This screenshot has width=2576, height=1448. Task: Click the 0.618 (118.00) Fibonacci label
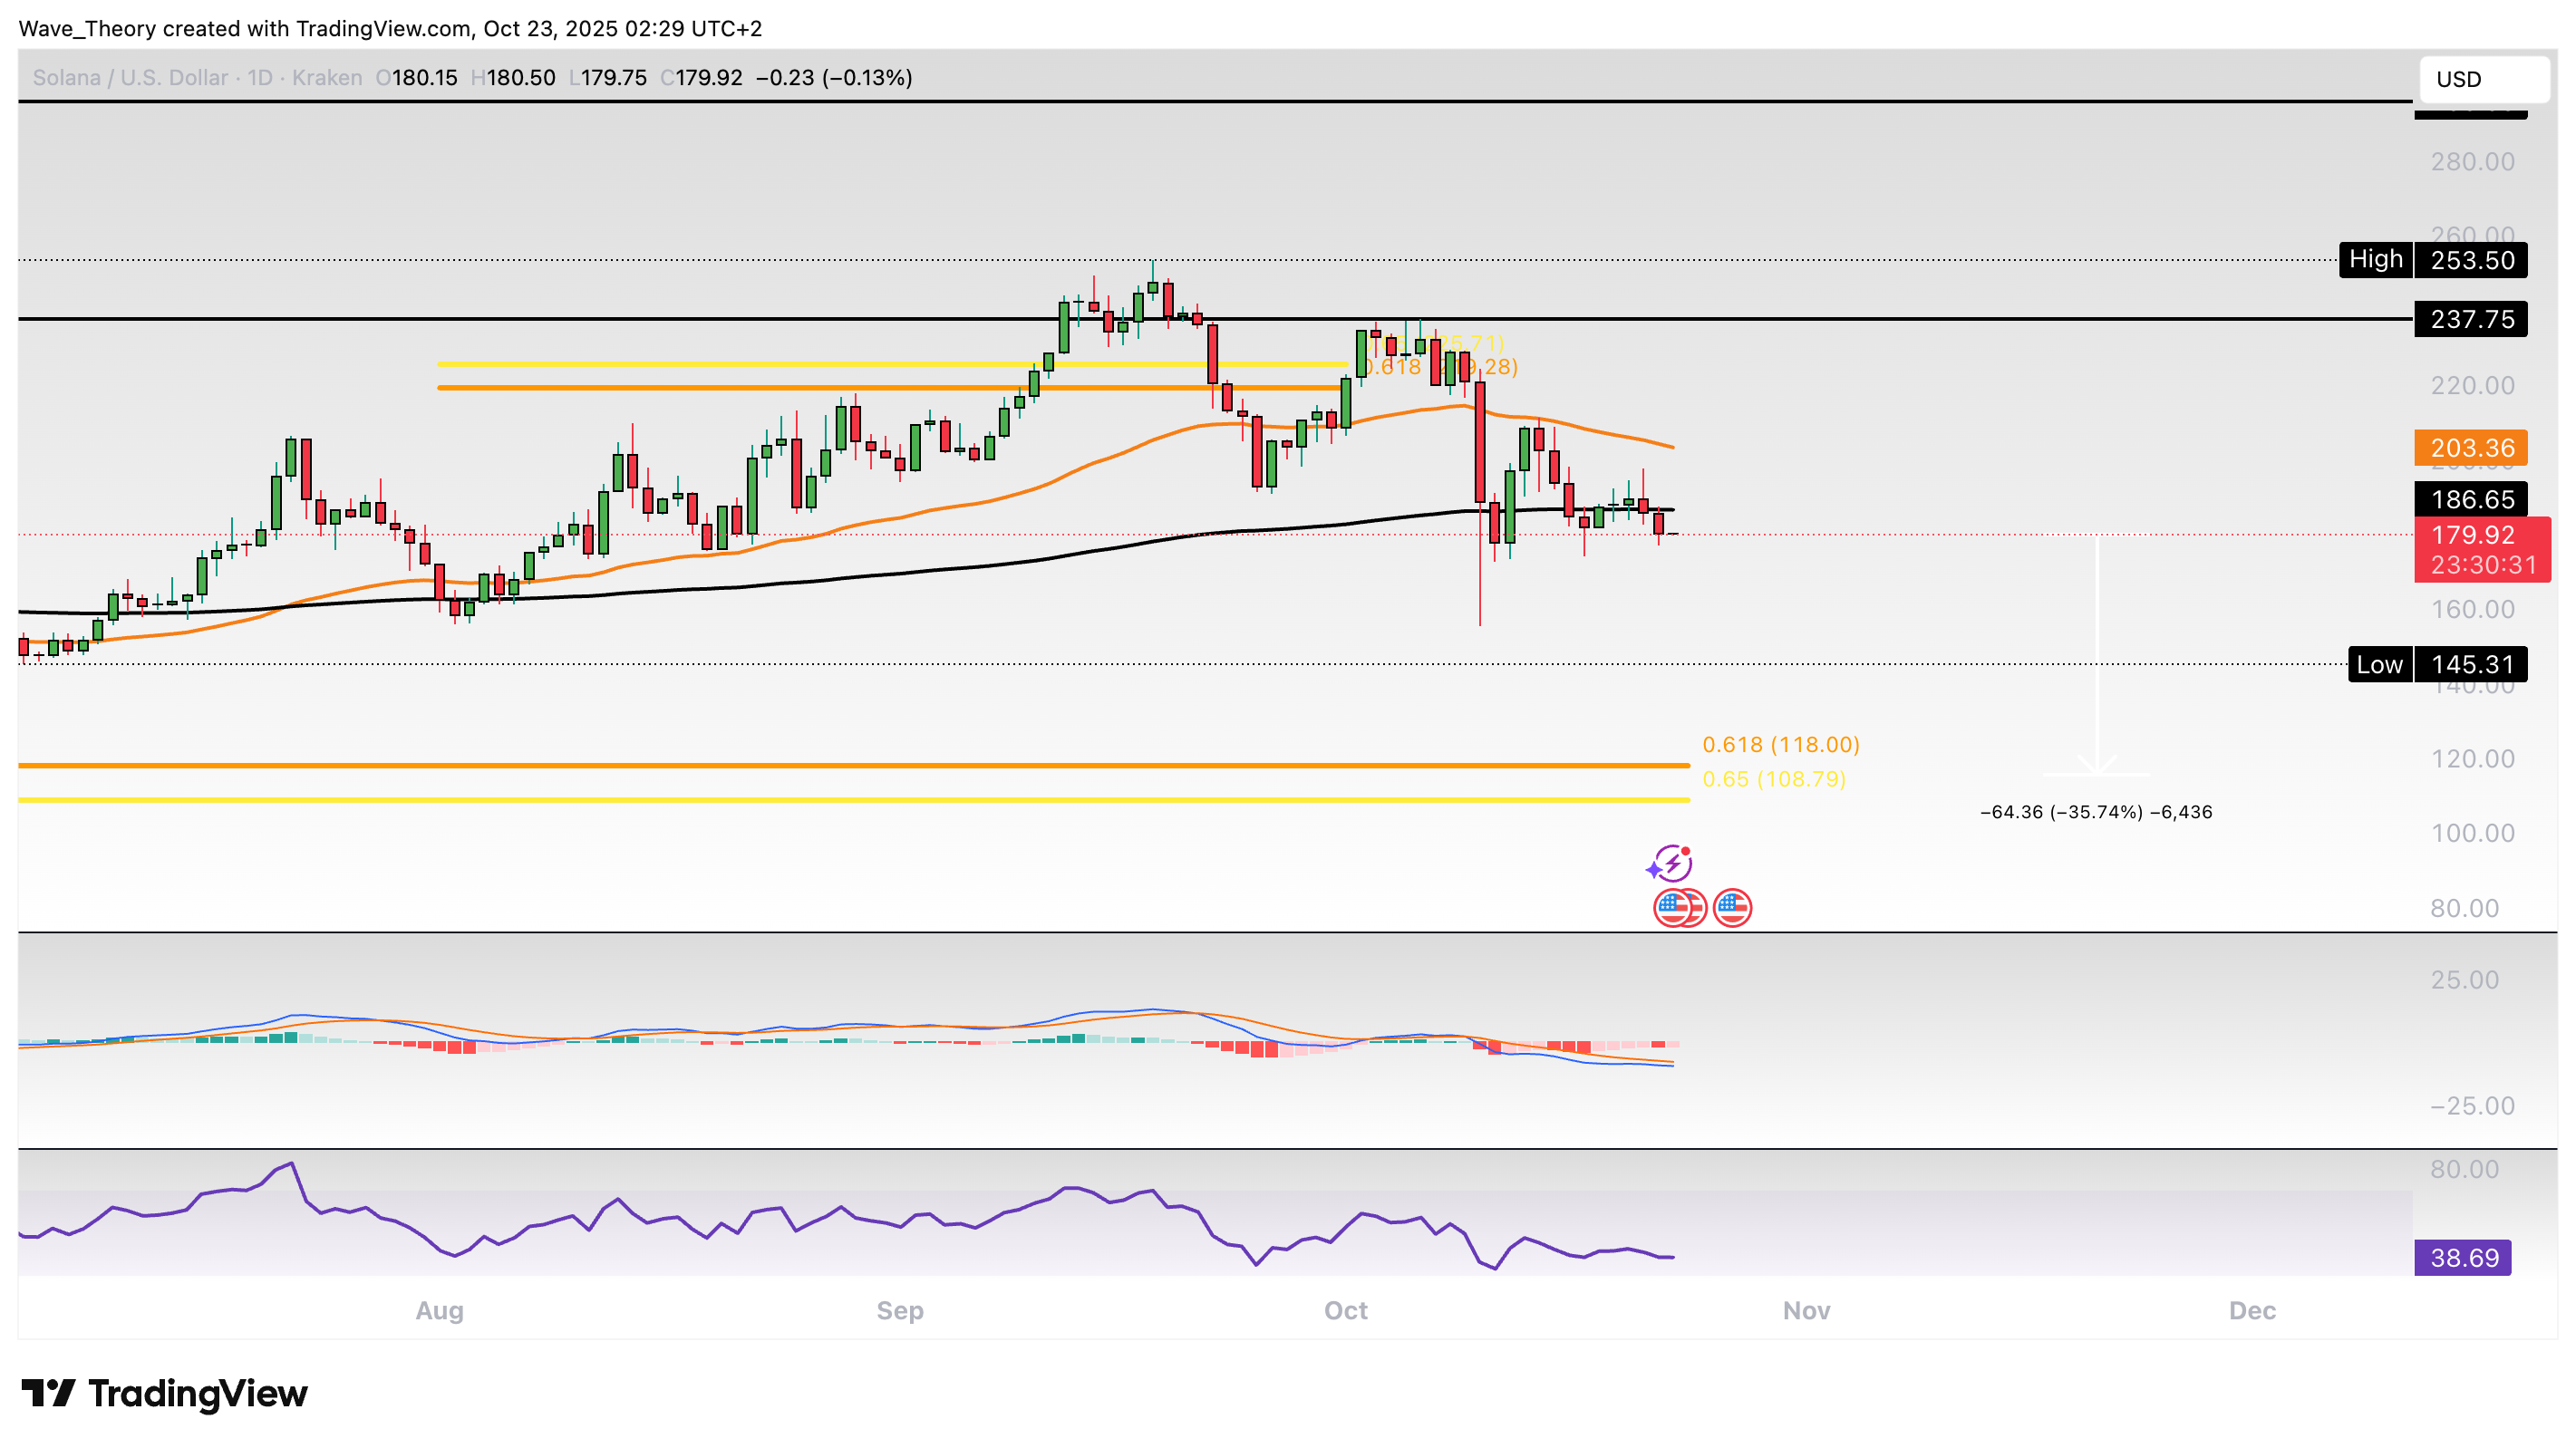tap(1781, 744)
